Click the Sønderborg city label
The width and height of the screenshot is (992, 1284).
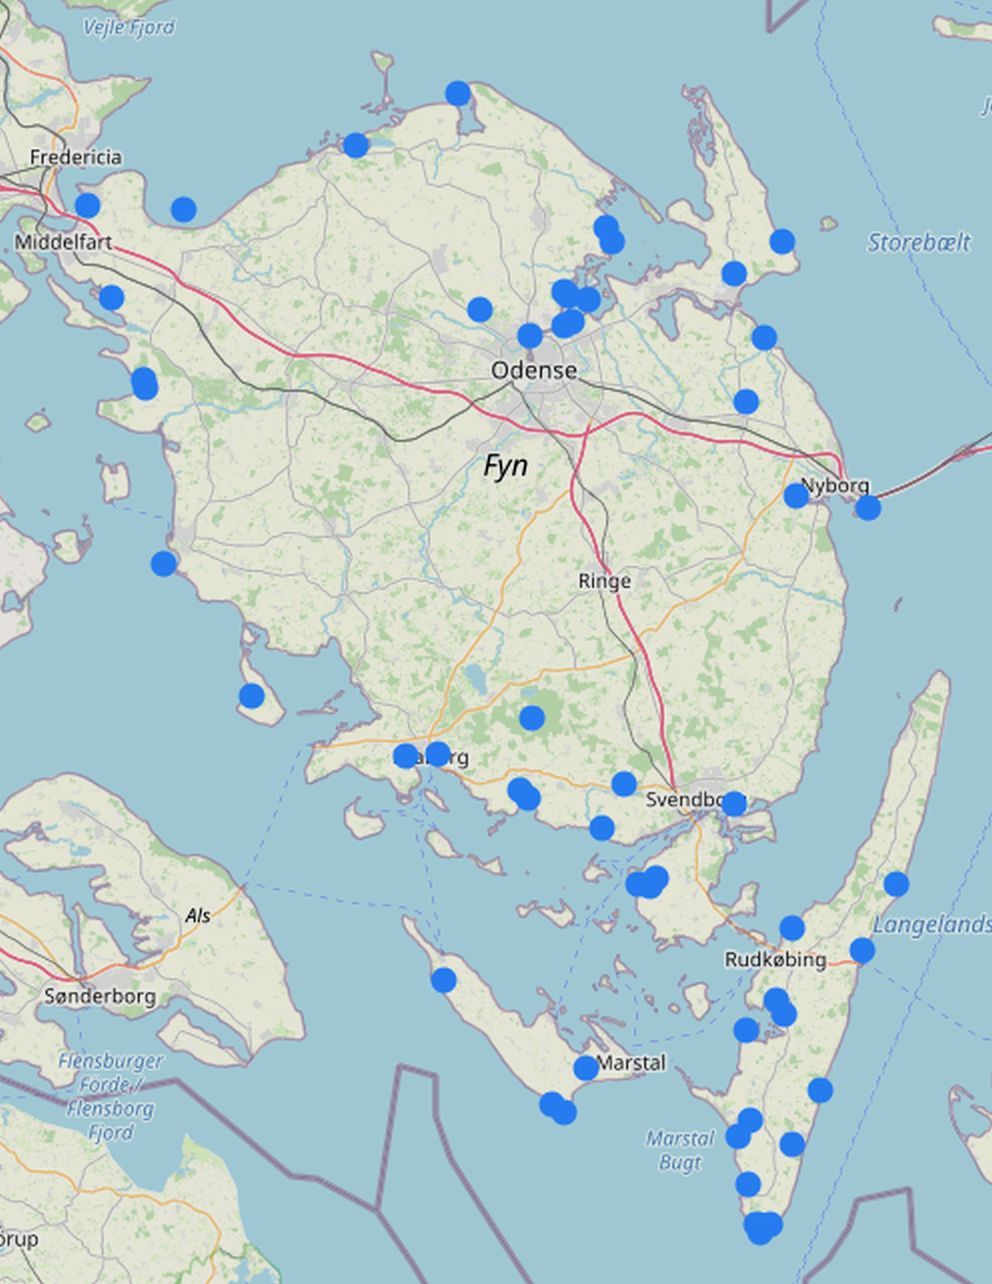click(100, 996)
